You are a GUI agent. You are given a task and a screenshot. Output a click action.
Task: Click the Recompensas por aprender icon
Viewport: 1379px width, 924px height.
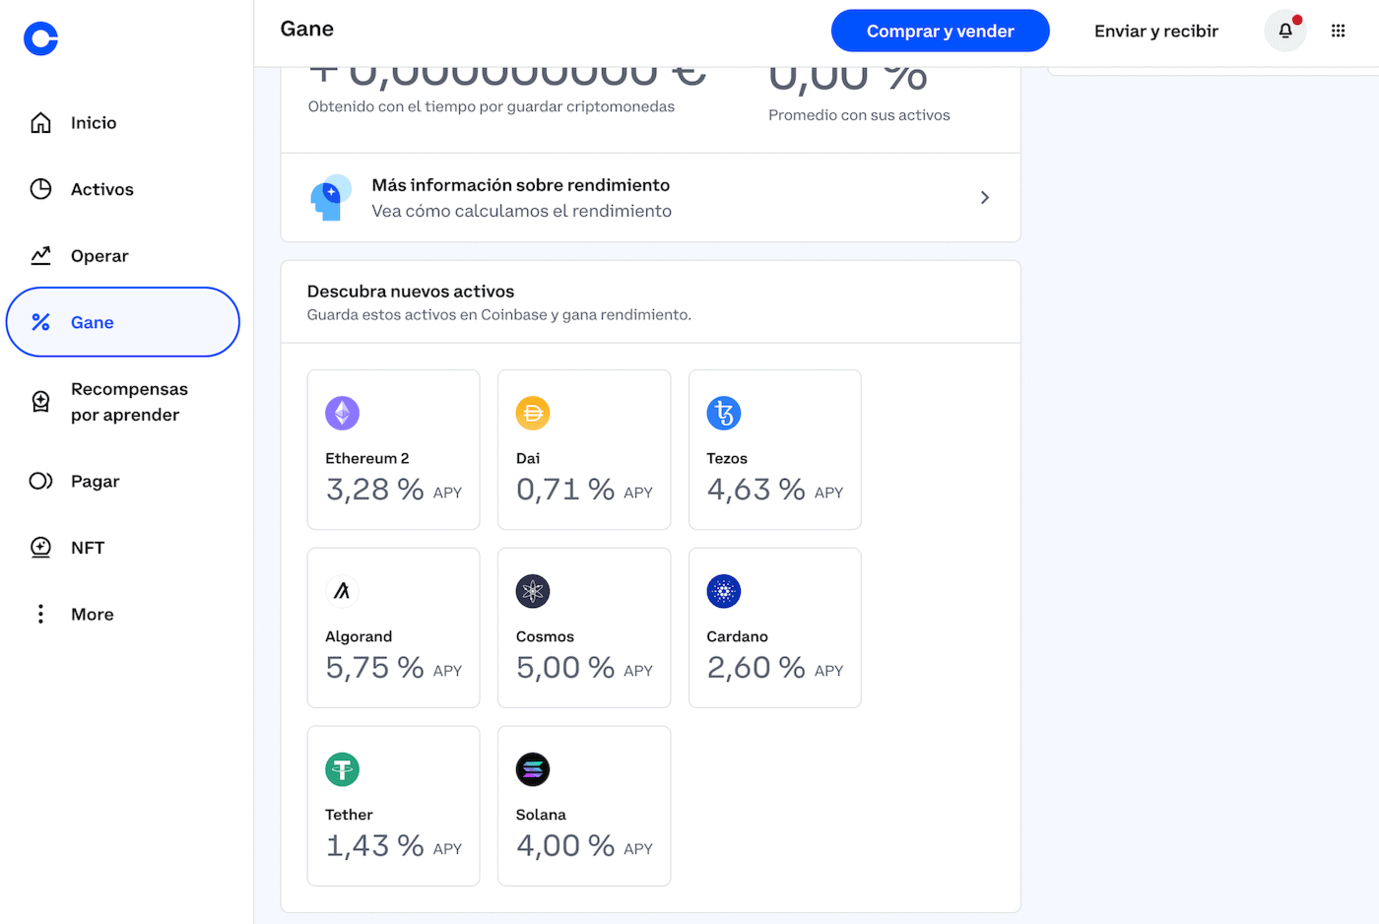click(x=41, y=402)
